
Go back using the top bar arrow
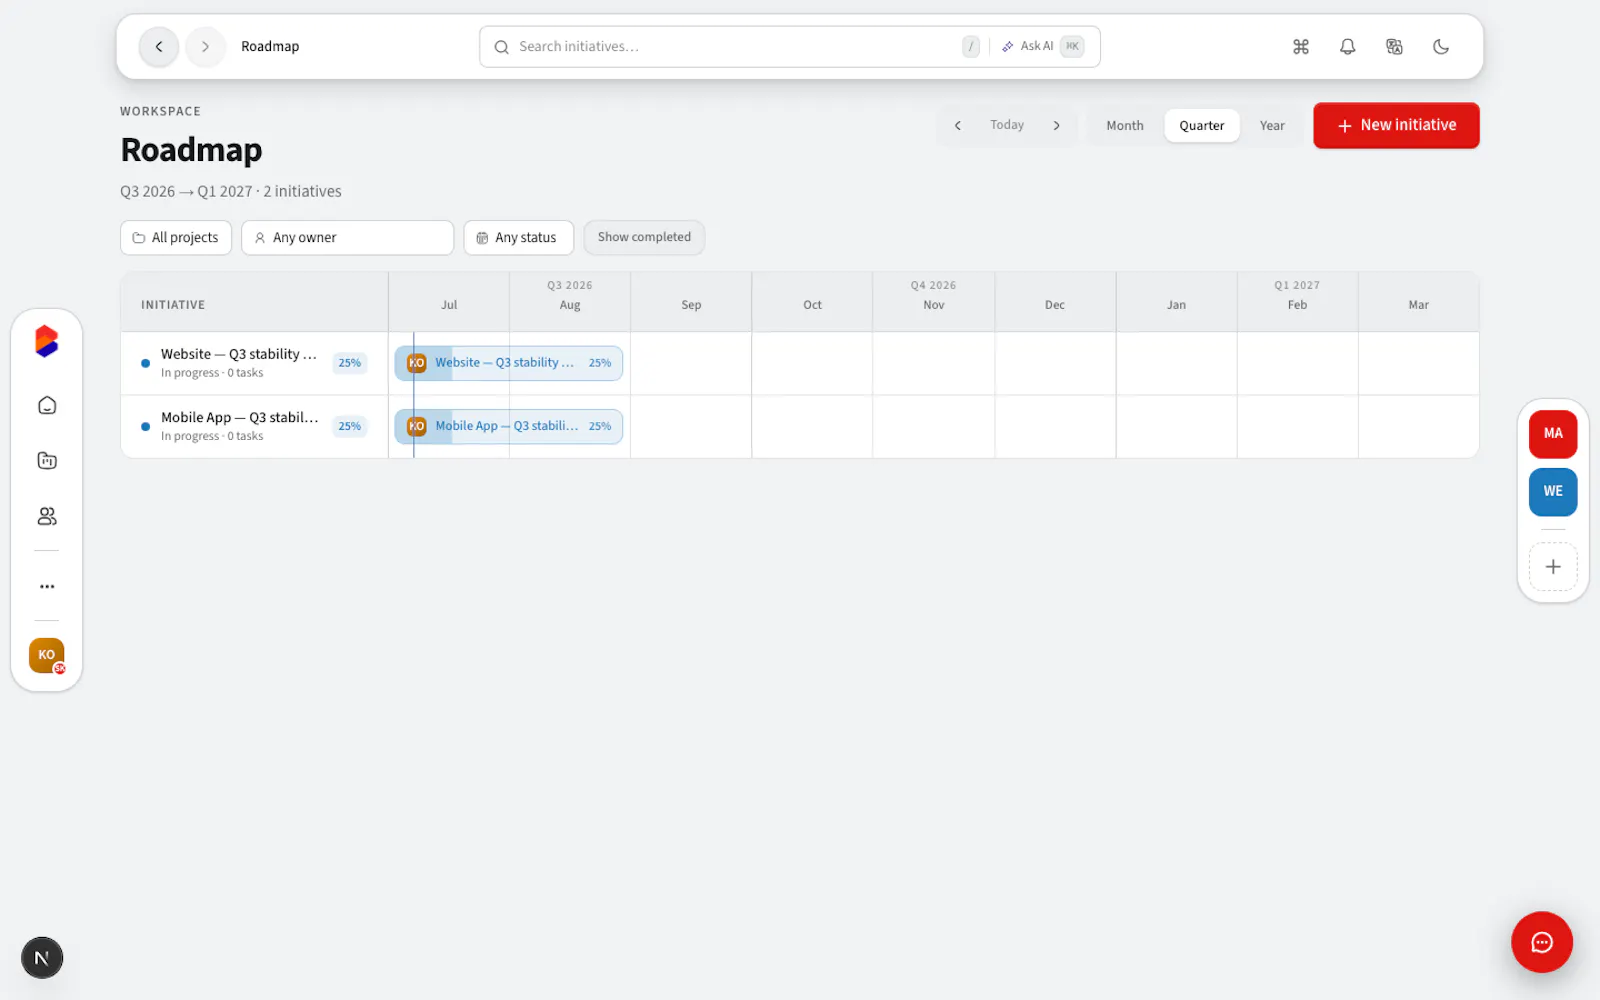[159, 47]
